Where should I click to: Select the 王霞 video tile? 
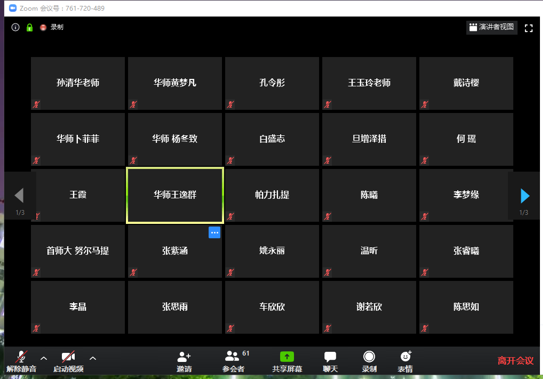pyautogui.click(x=78, y=195)
